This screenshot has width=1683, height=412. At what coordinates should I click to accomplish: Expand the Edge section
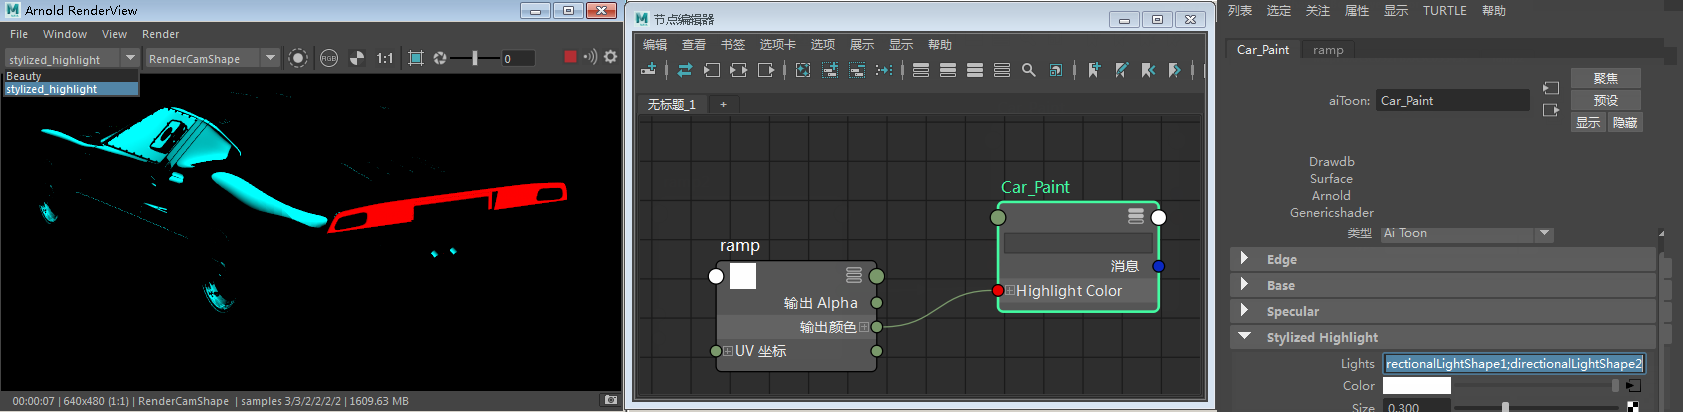point(1244,258)
